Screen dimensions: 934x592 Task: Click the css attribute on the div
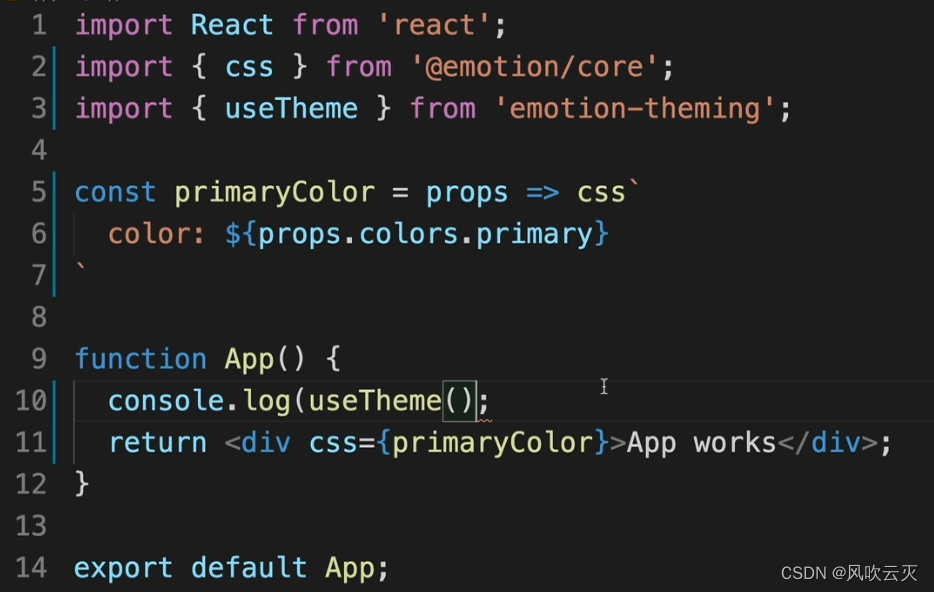333,444
